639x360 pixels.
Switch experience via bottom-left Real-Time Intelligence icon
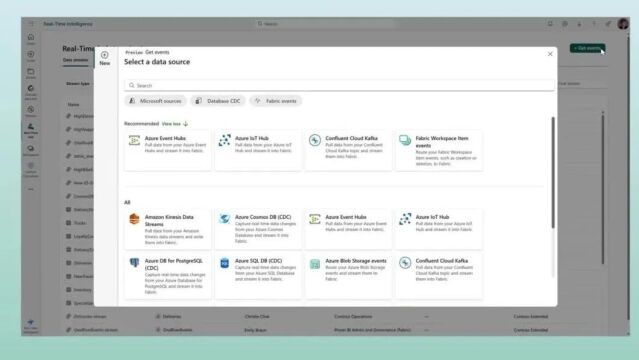click(x=31, y=327)
